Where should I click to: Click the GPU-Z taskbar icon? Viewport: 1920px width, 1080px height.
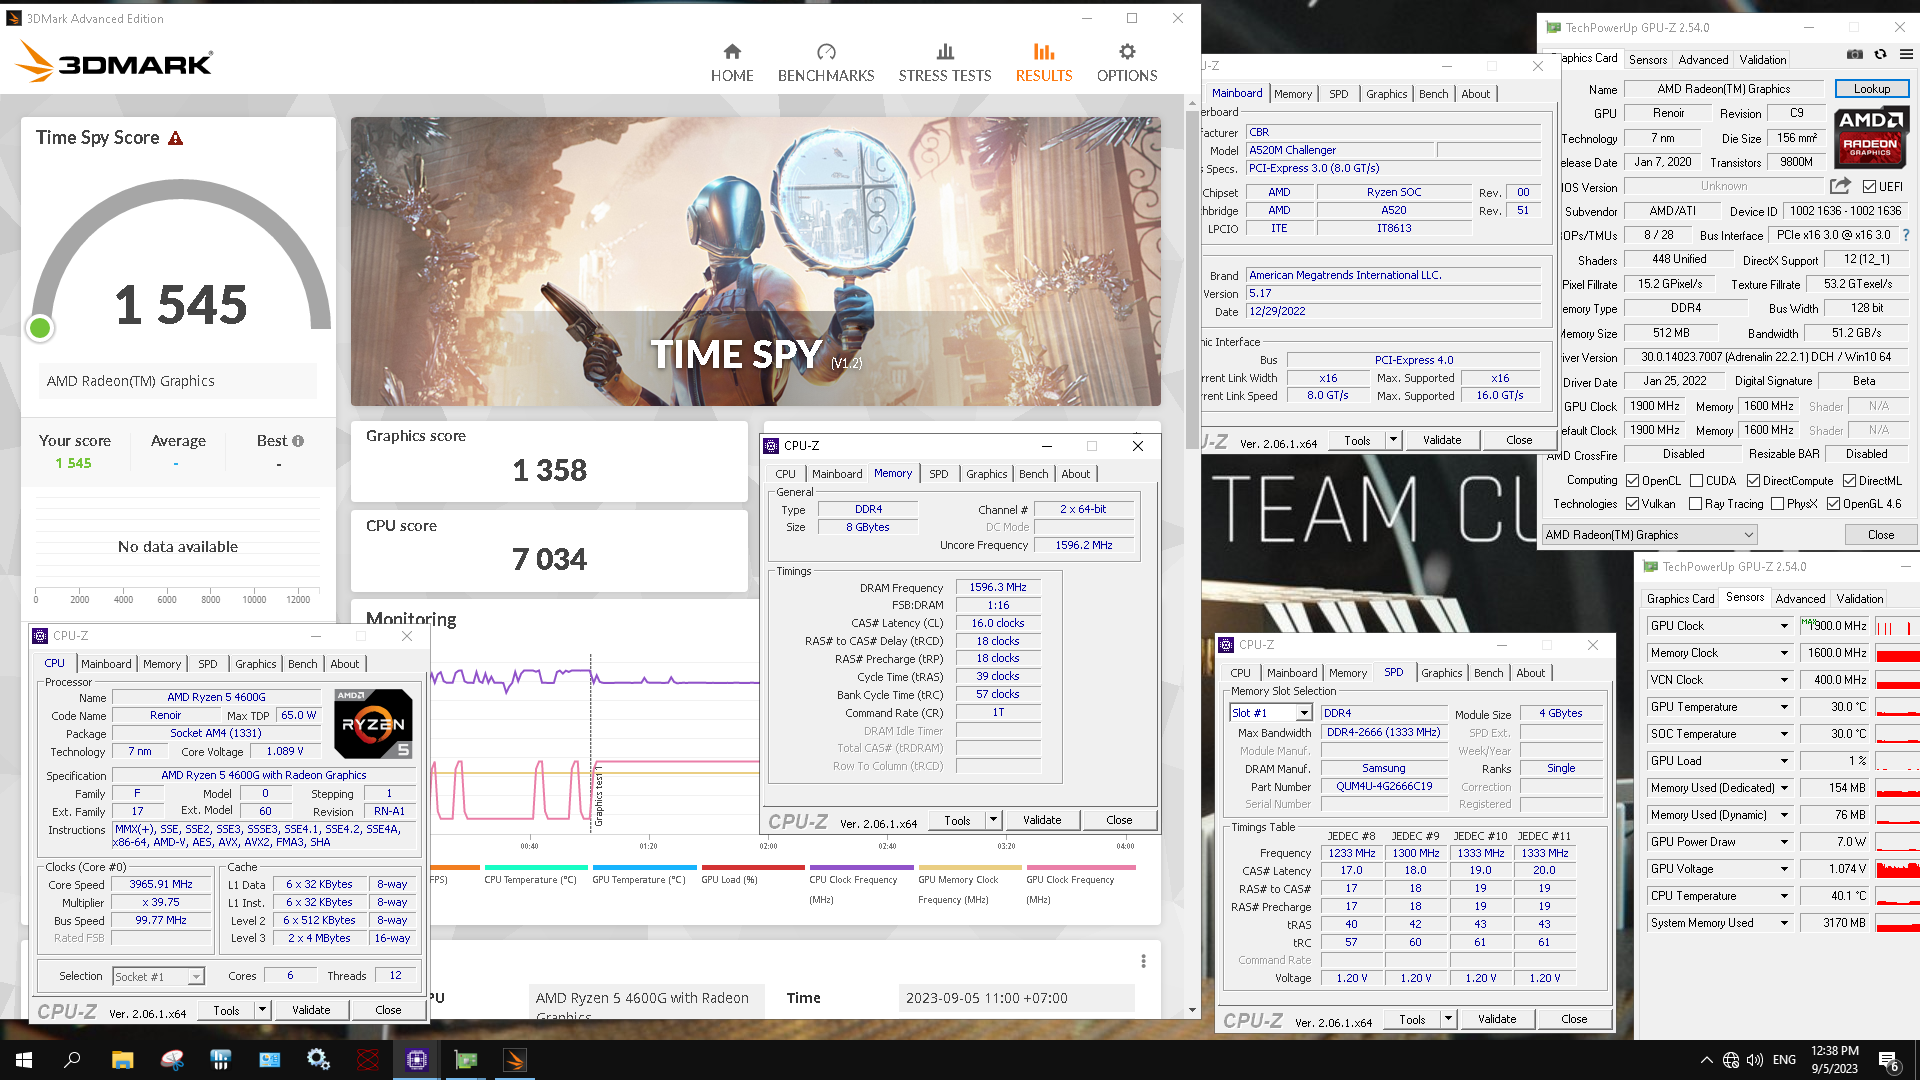coord(466,1060)
